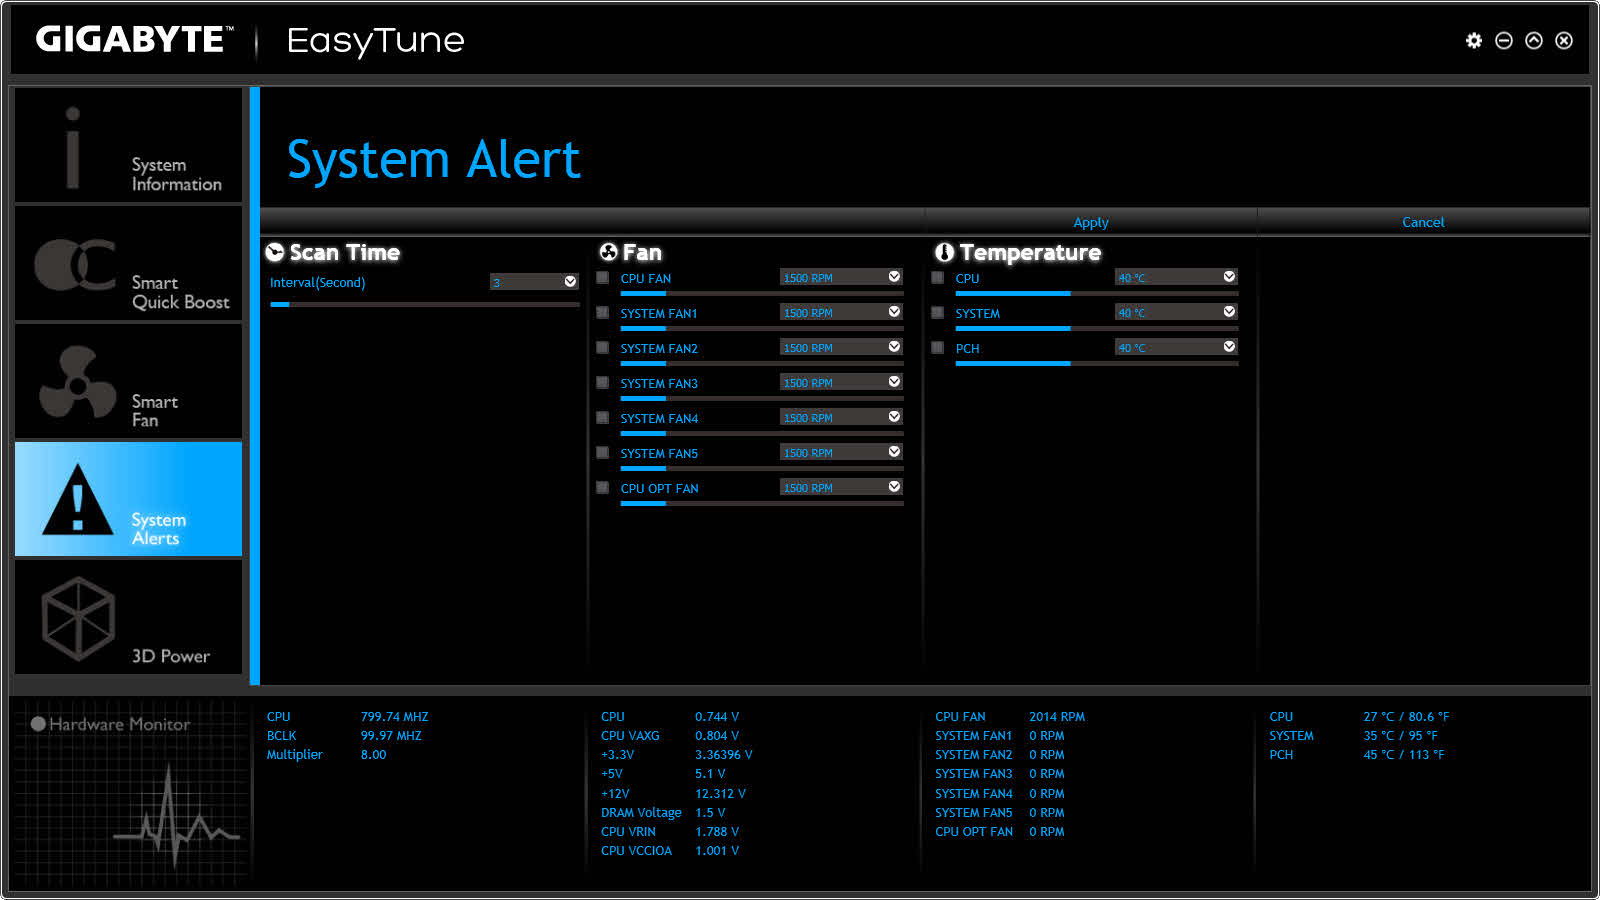Click the Scan Time clock icon
1600x900 pixels.
pyautogui.click(x=275, y=252)
